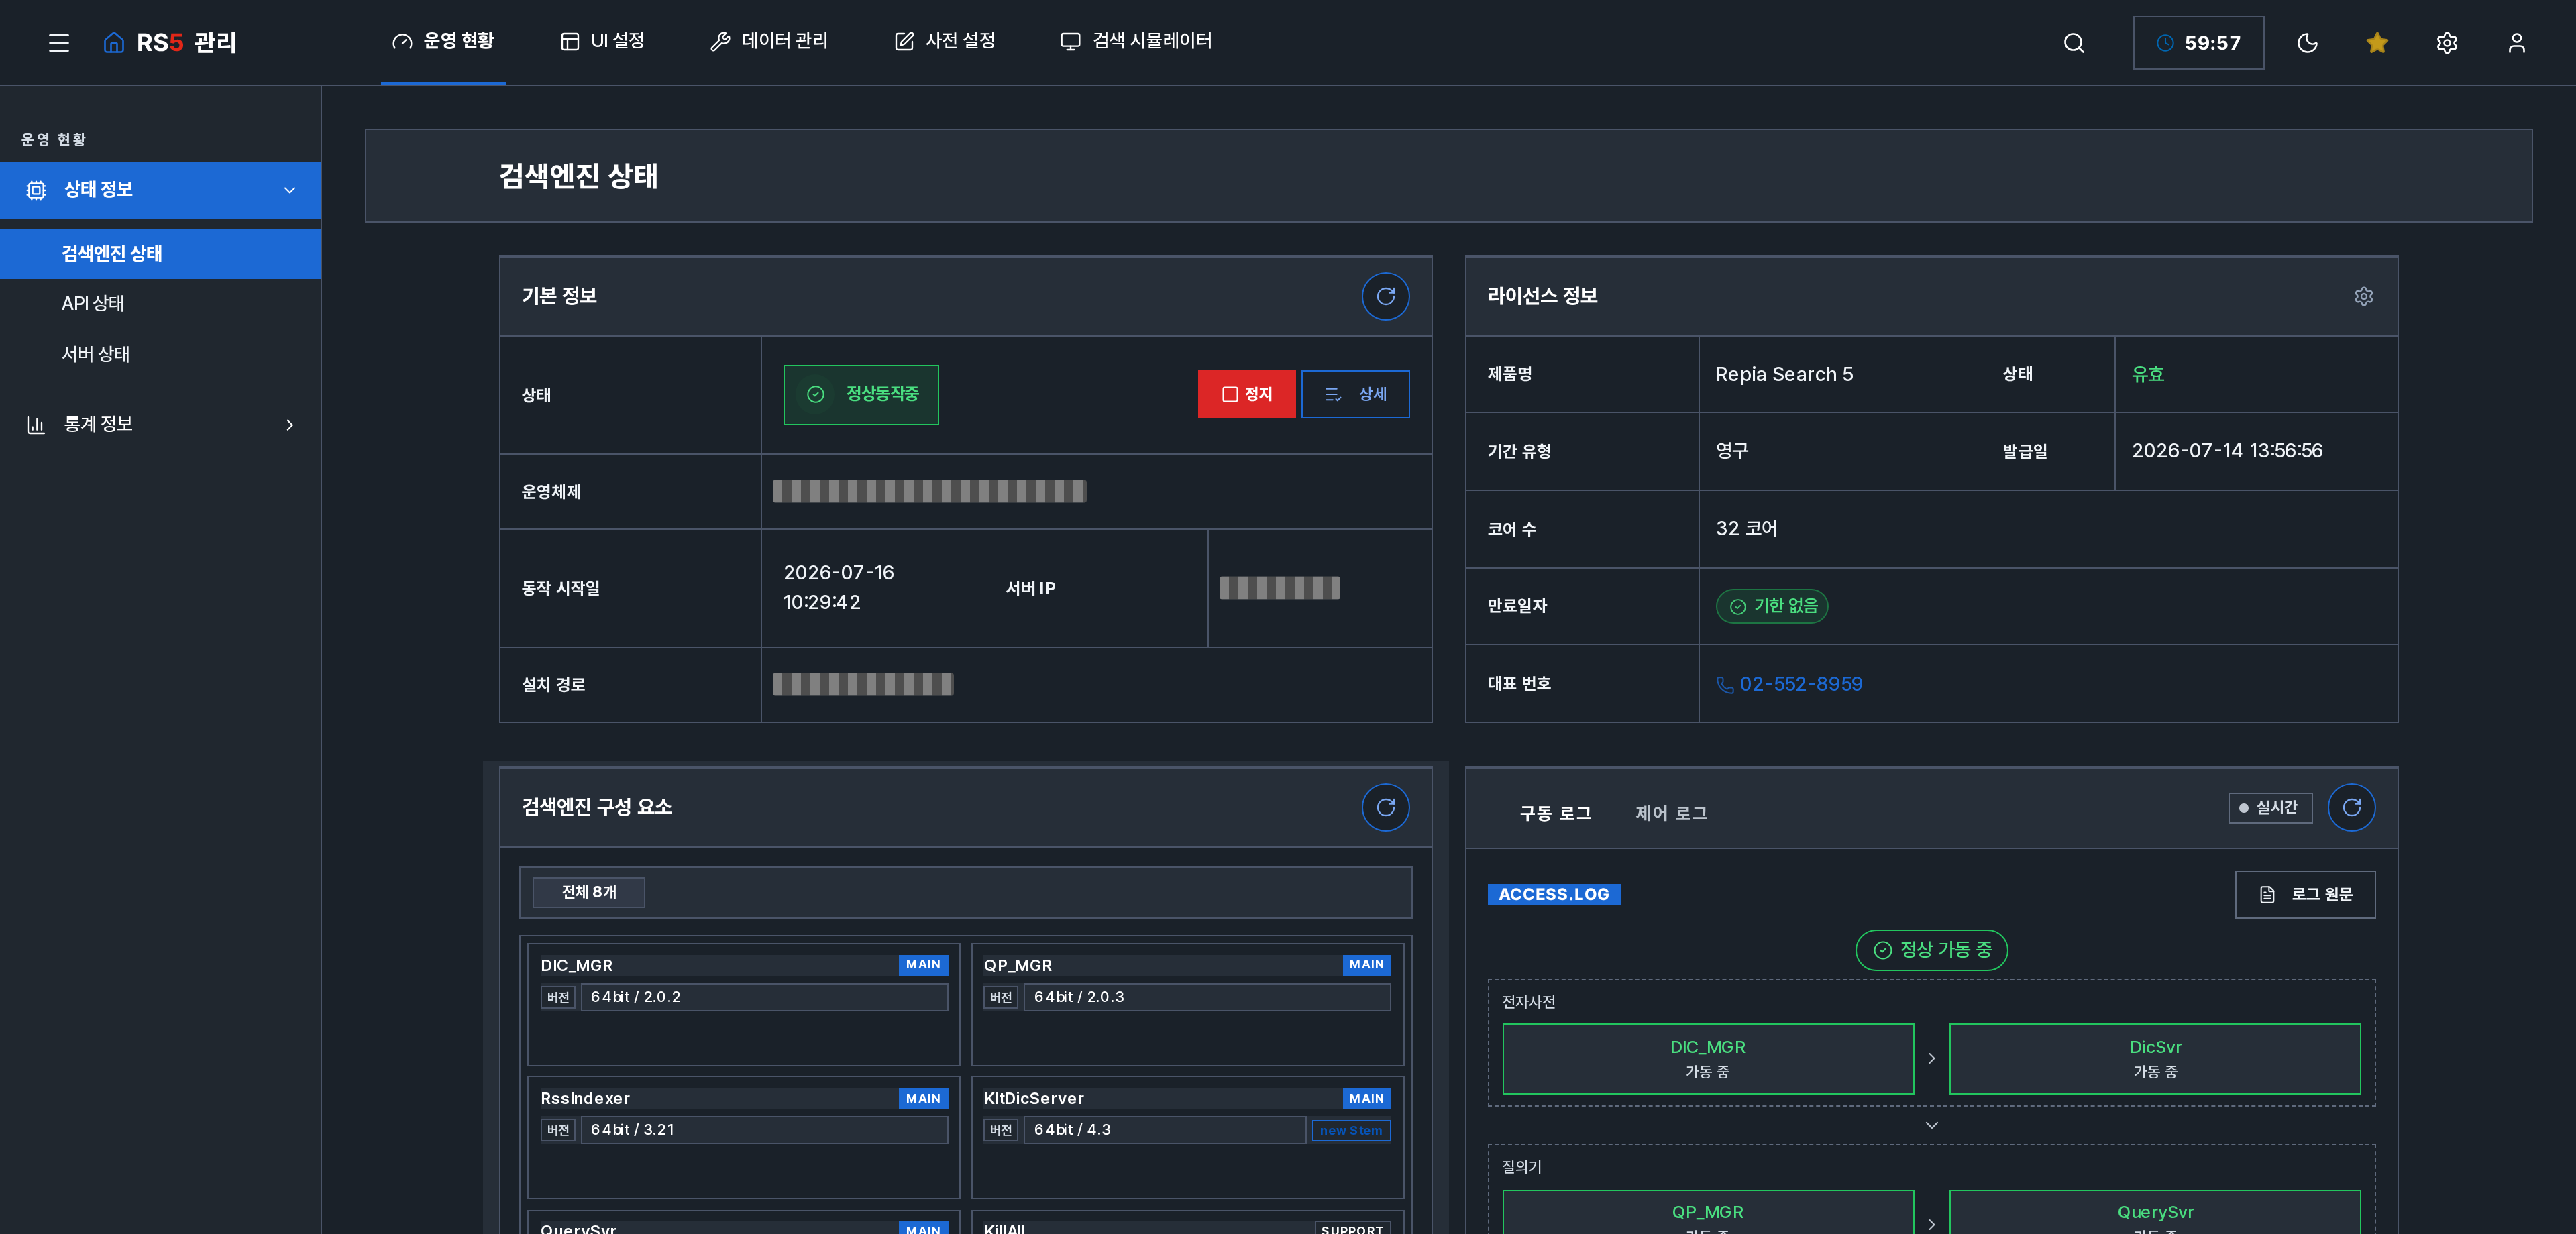This screenshot has height=1234, width=2576.
Task: Select the QuerySvr node in 질의기
Action: tap(2154, 1211)
